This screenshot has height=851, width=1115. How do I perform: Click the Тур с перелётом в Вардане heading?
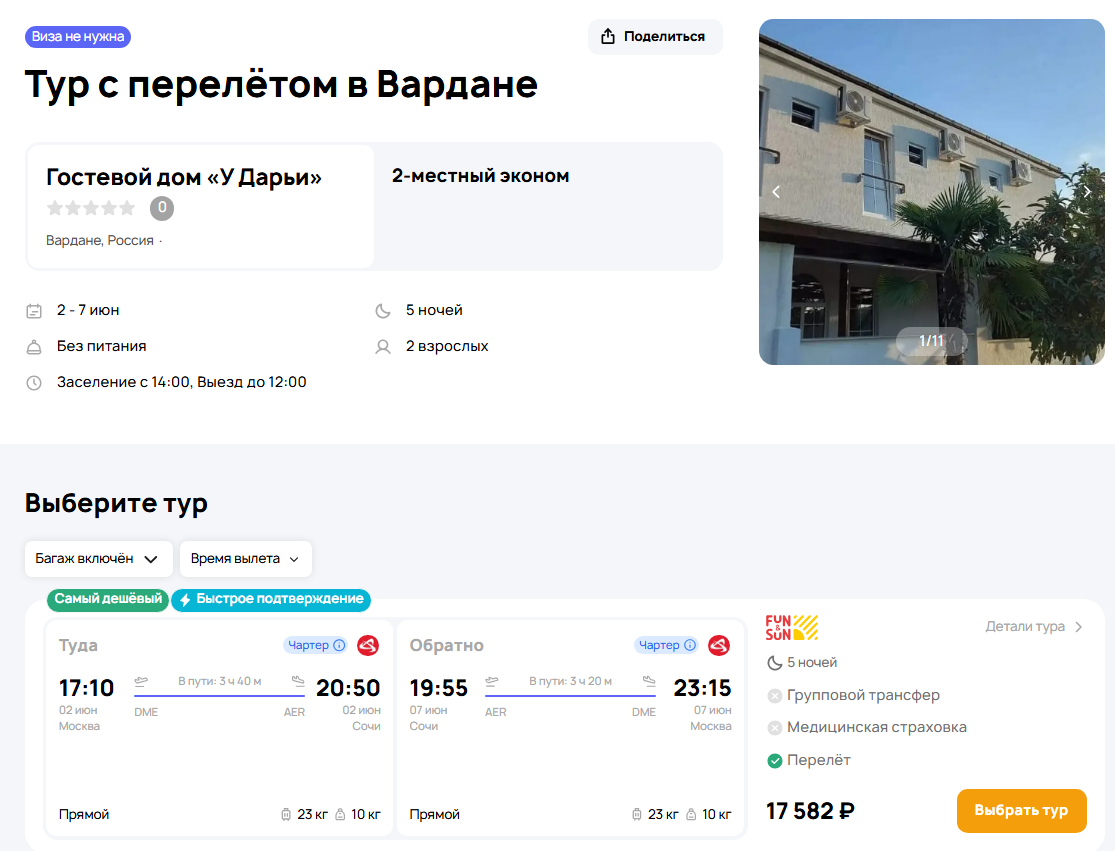[x=282, y=85]
